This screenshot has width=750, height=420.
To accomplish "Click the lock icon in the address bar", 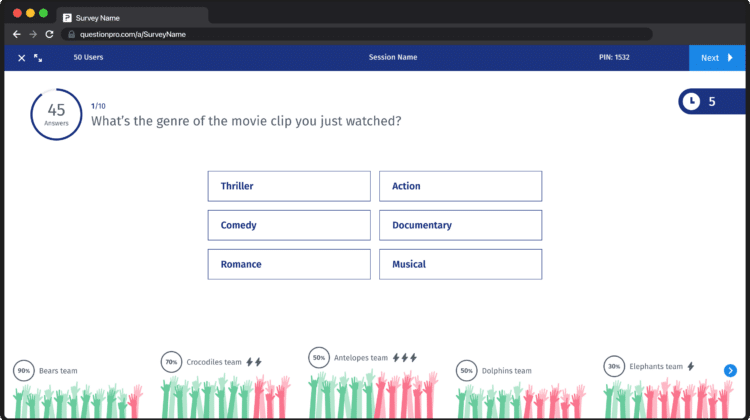I will coord(69,34).
